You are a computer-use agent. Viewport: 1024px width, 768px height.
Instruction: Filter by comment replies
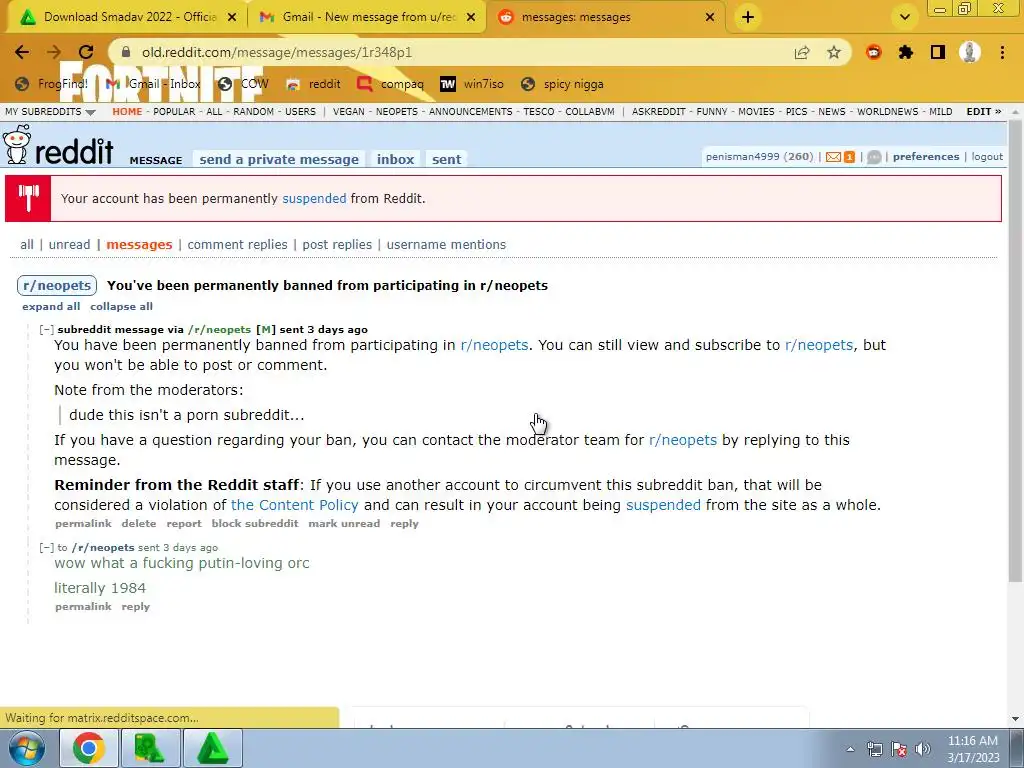[x=237, y=244]
